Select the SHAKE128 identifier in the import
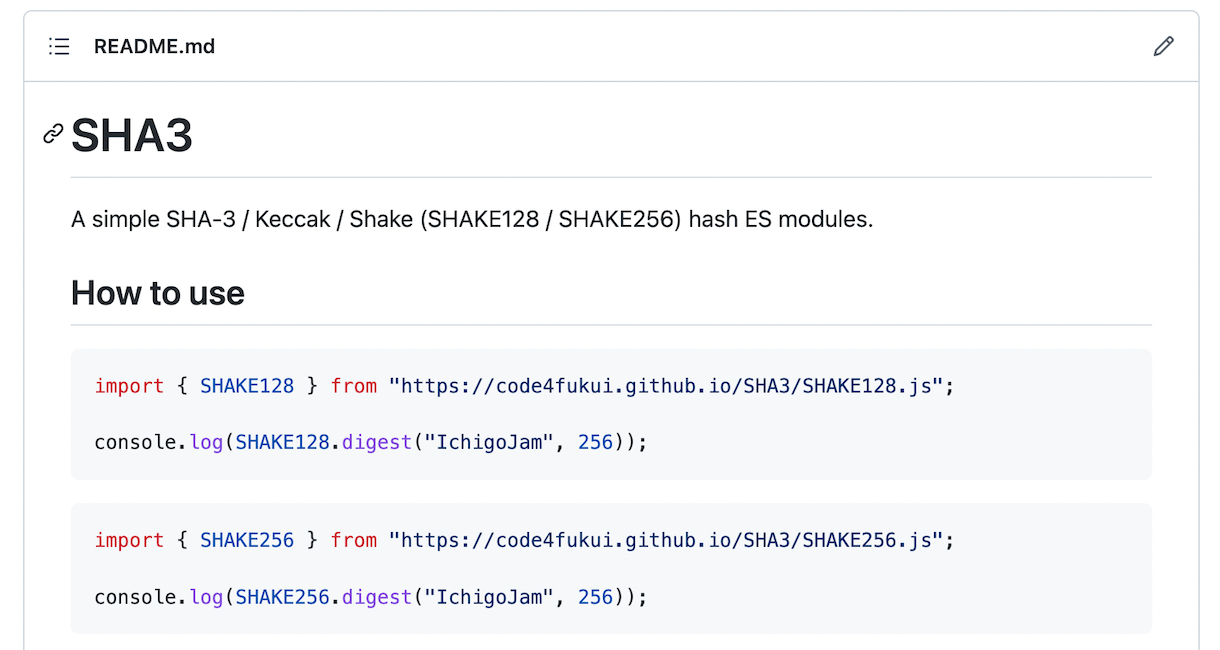 (246, 385)
